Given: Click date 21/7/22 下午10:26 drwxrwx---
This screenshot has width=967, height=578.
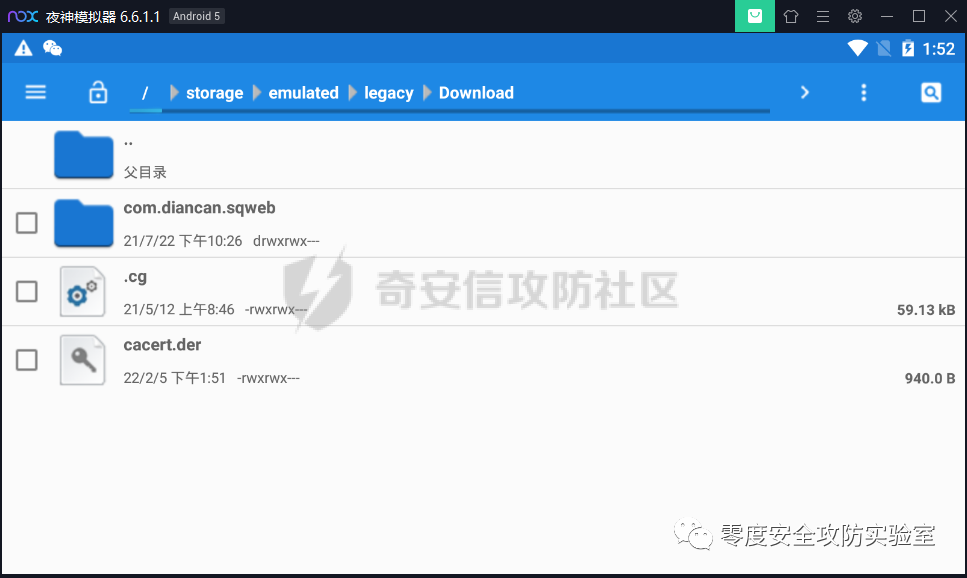Looking at the screenshot, I should pos(221,241).
